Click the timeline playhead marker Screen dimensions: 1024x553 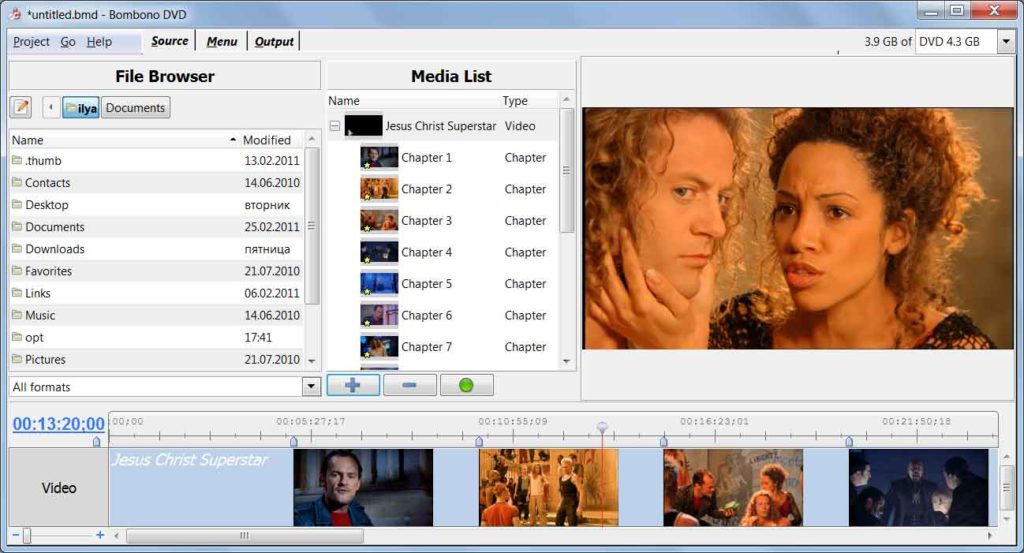point(602,428)
